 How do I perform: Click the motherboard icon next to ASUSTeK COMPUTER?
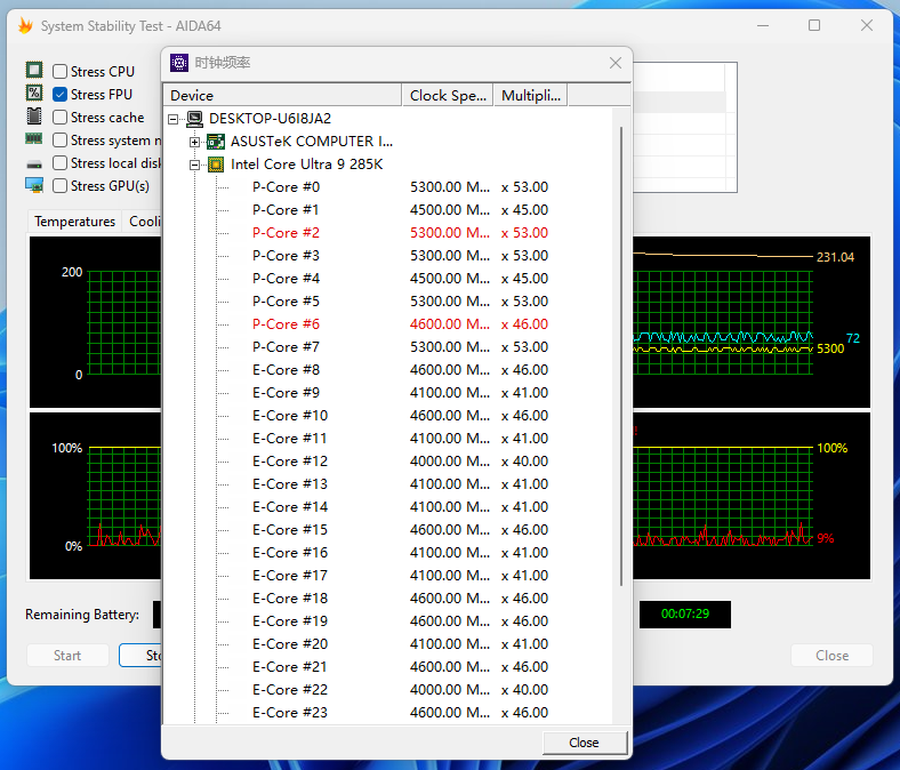tap(216, 141)
